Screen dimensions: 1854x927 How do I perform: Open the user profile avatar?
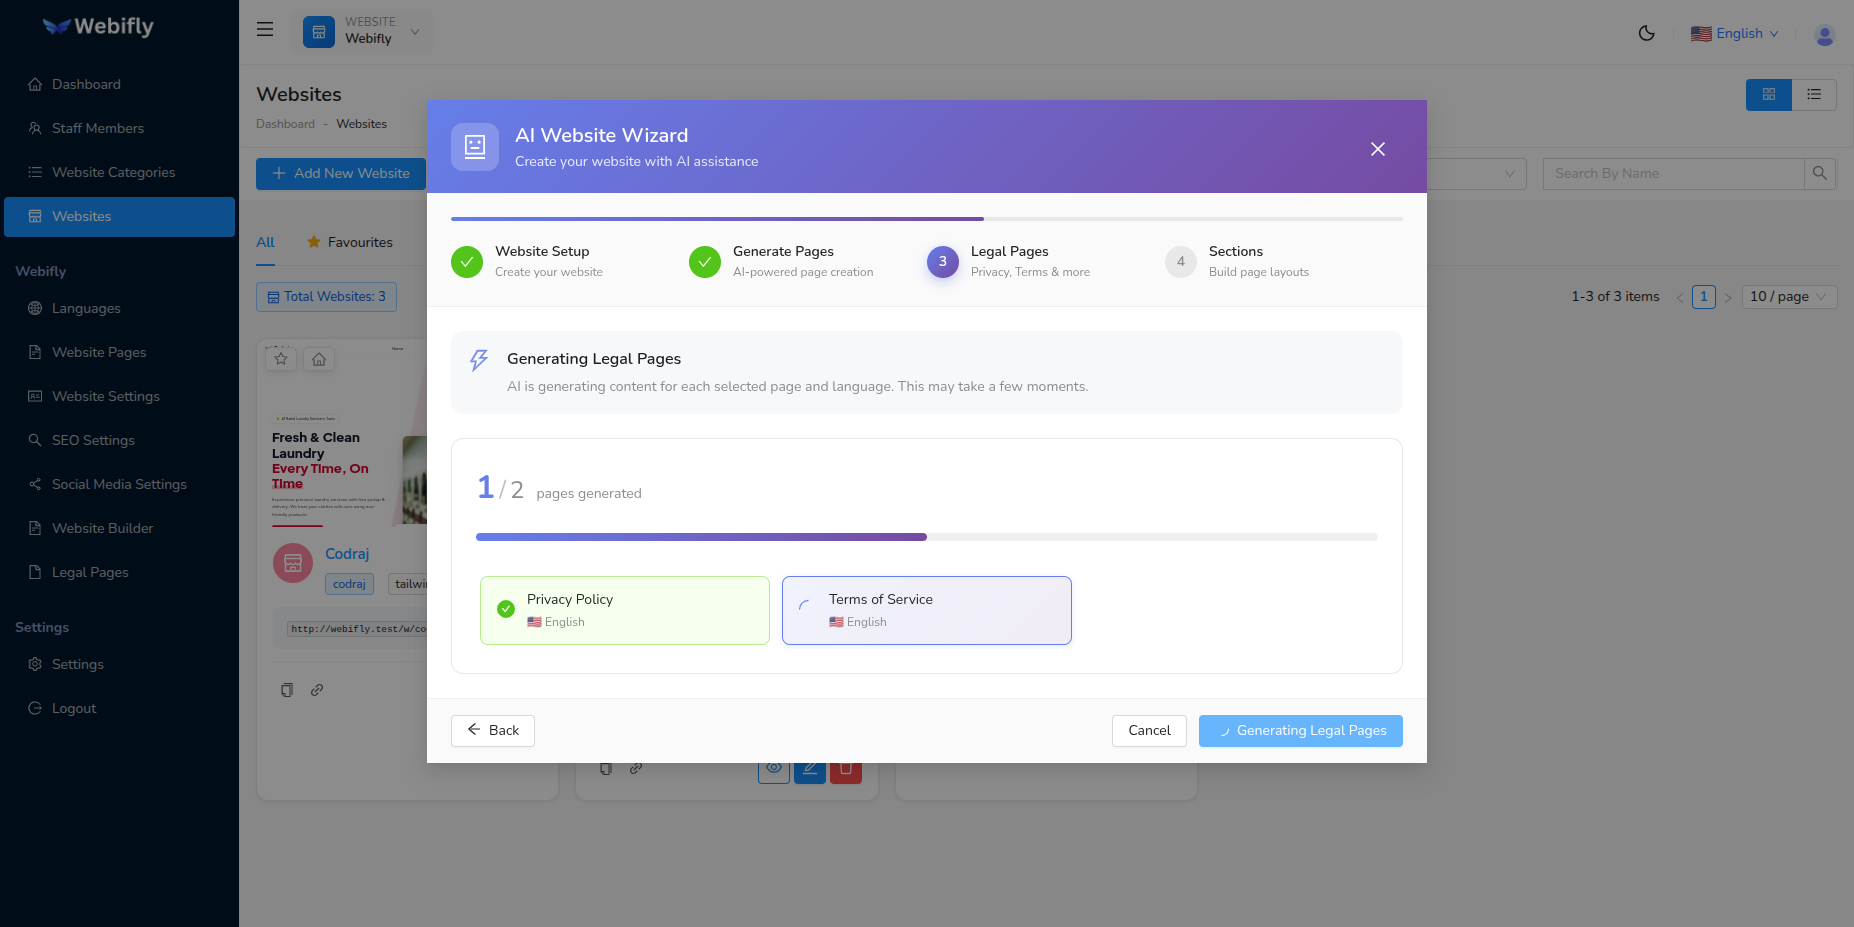click(1824, 35)
